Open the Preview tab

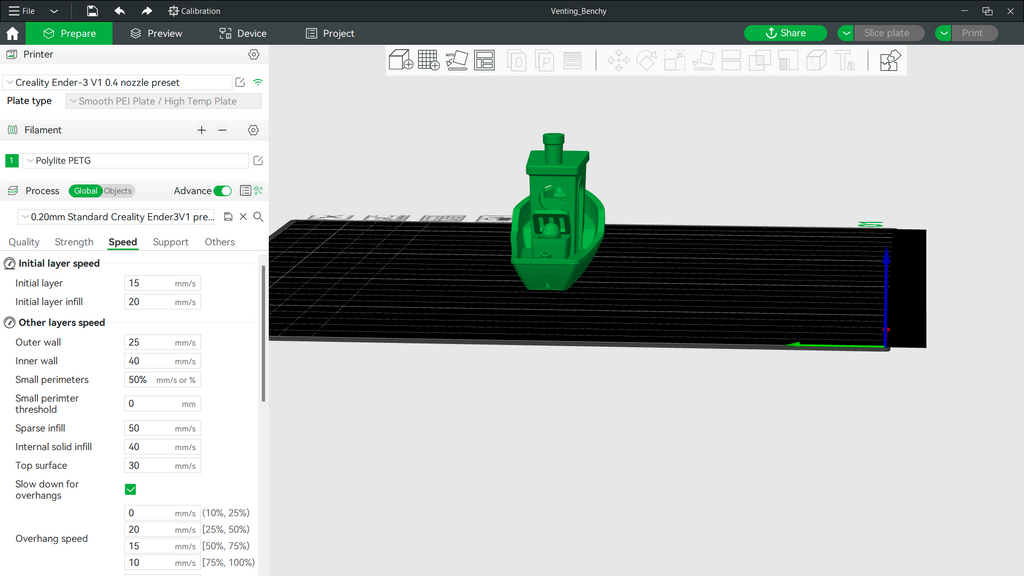(x=156, y=33)
